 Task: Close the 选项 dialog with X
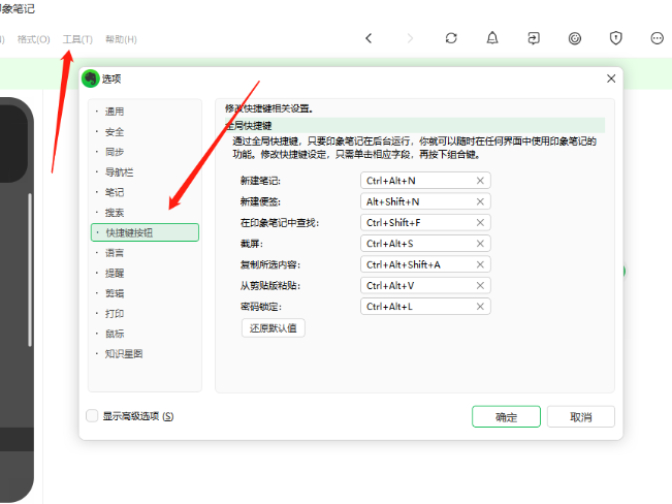point(611,78)
